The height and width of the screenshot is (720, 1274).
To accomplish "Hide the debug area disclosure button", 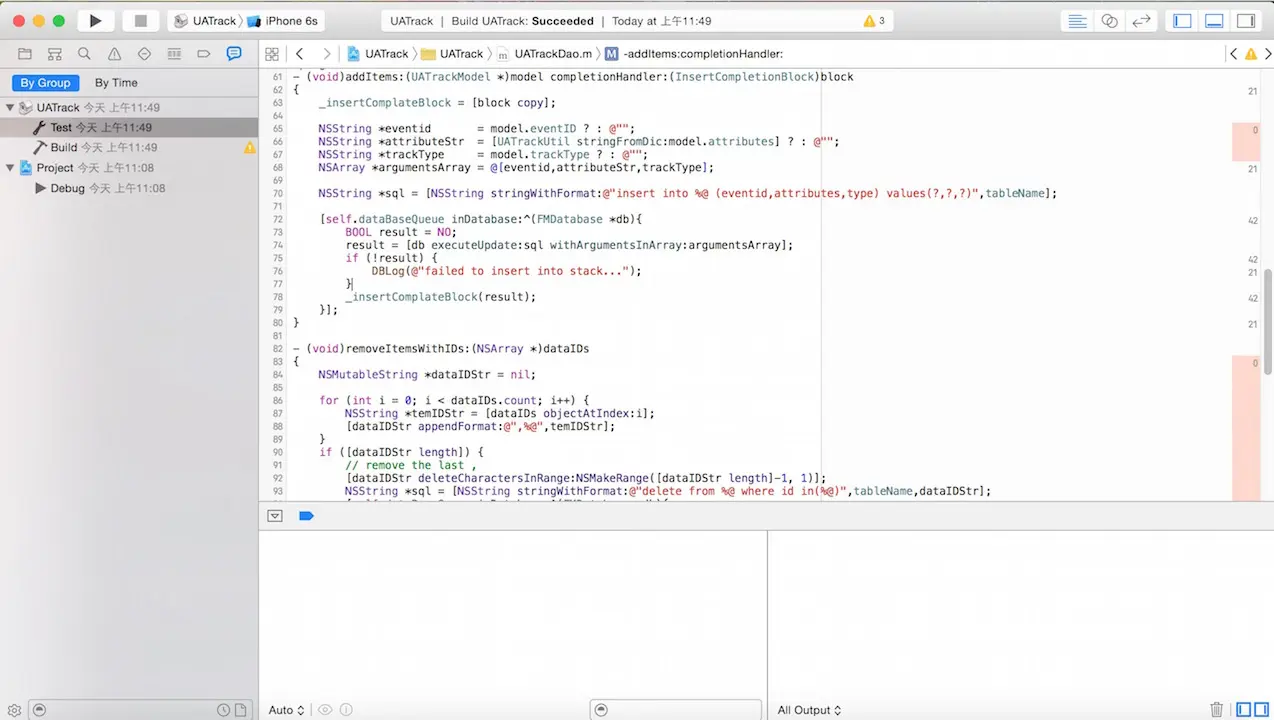I will pos(275,516).
